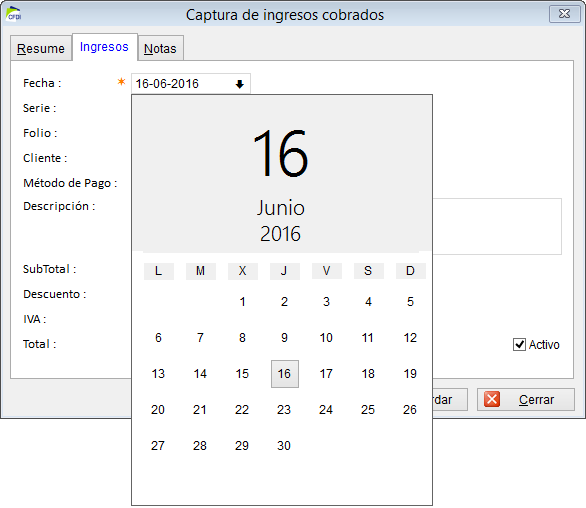Switch to the Resume tab
This screenshot has height=508, width=586.
(41, 48)
